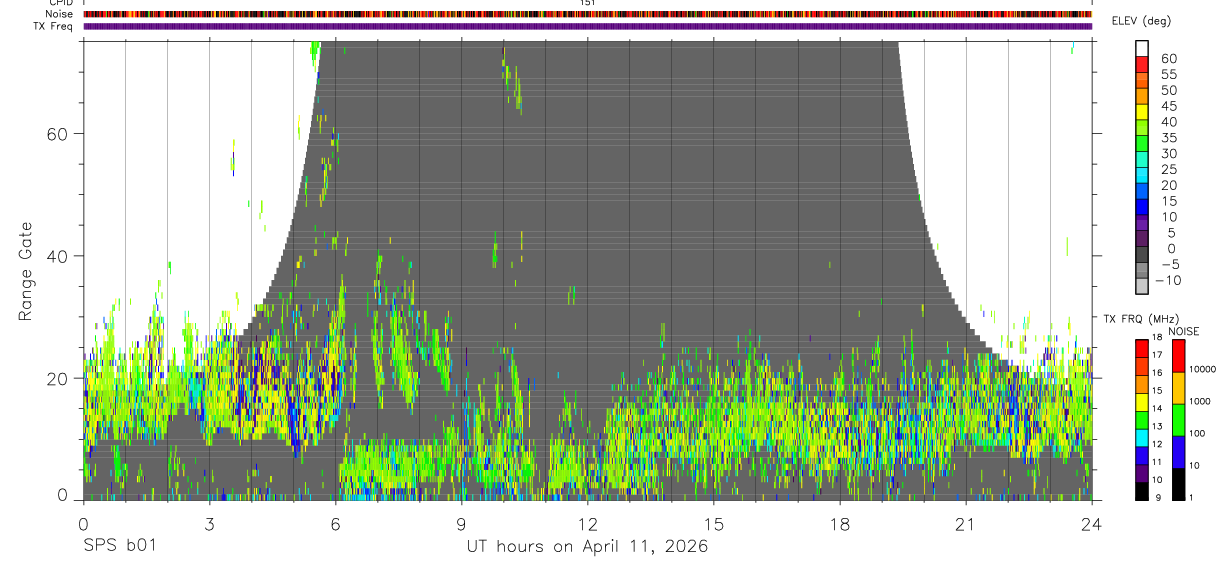Select the 'SPS b01' radar beam label
This screenshot has width=1228, height=567.
(118, 546)
